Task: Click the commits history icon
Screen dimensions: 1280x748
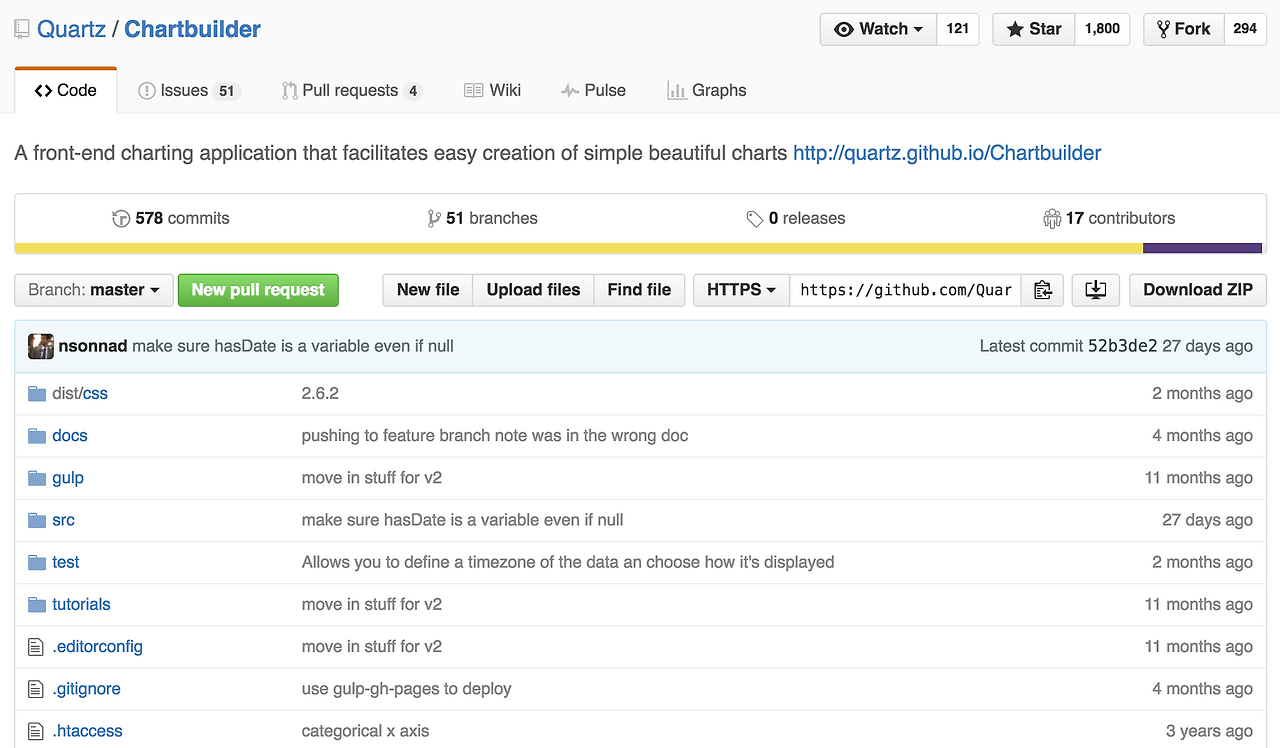Action: coord(121,219)
